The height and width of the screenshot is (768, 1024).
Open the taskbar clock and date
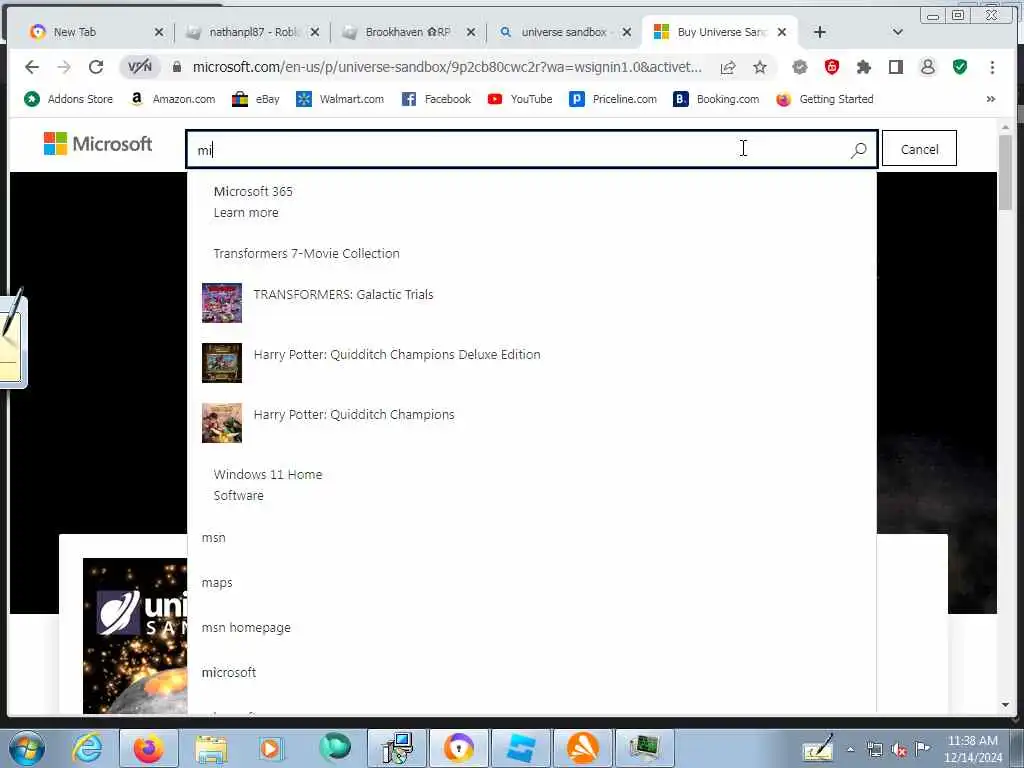point(973,749)
